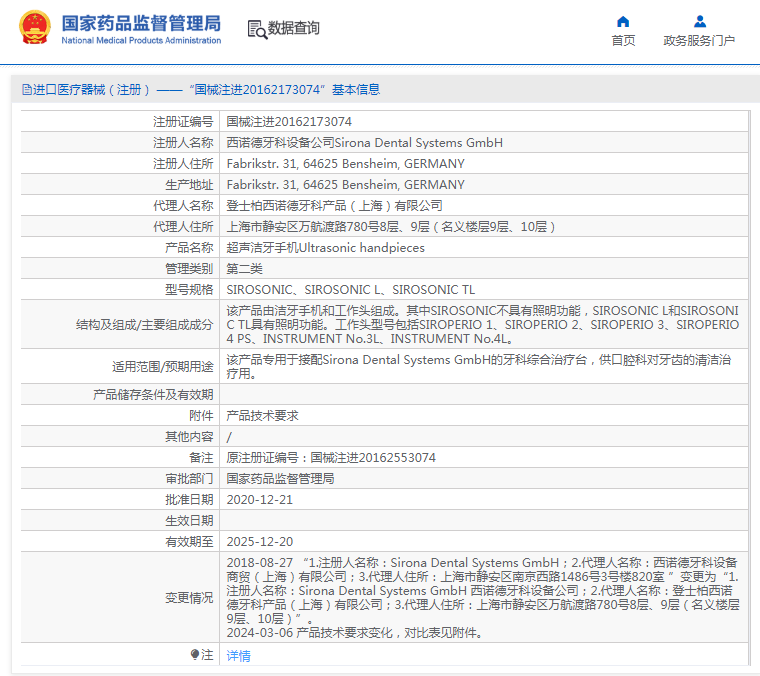The width and height of the screenshot is (760, 676).
Task: Select product name 超声洁牙手机Ultrasonic handpieces
Action: click(325, 248)
